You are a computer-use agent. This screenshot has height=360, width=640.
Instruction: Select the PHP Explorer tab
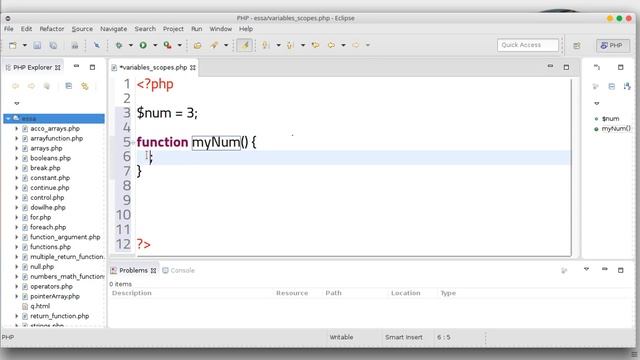33,67
